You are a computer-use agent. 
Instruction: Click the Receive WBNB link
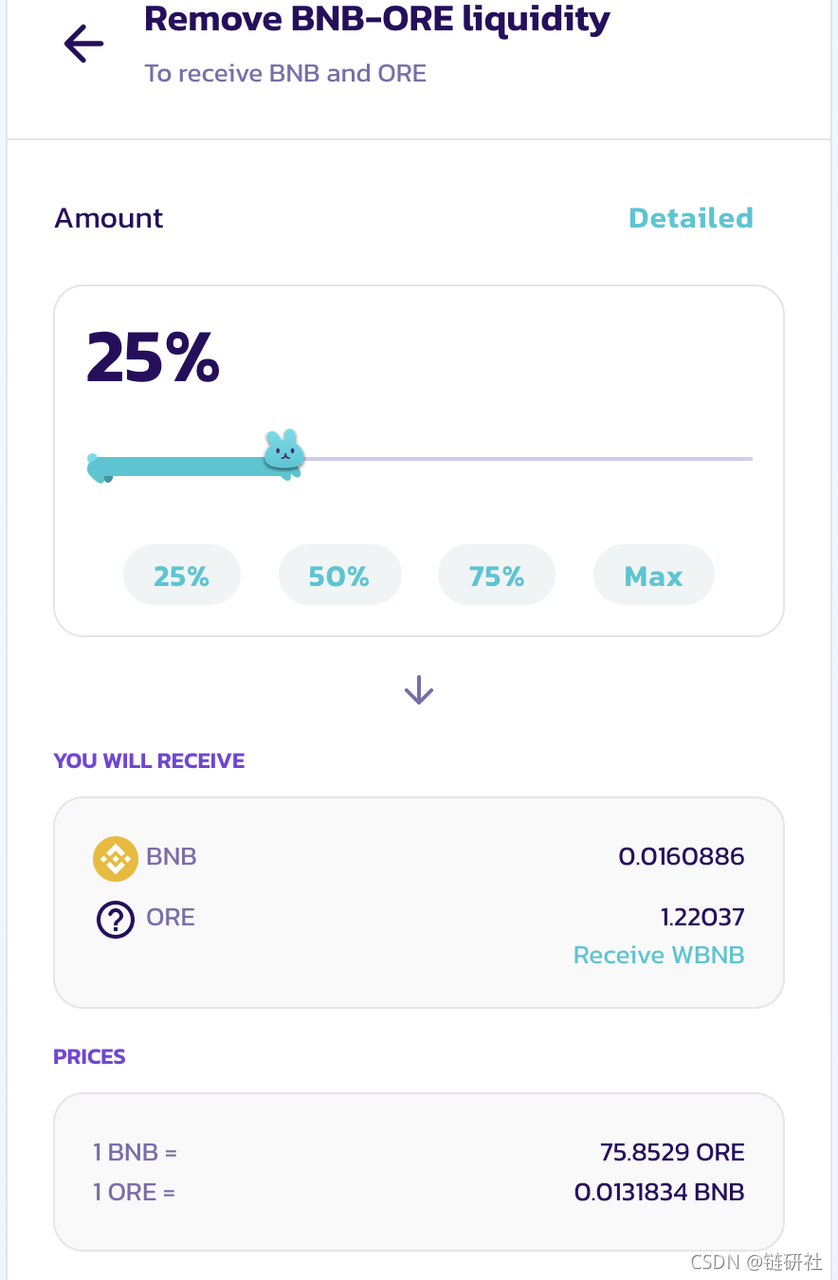(658, 955)
